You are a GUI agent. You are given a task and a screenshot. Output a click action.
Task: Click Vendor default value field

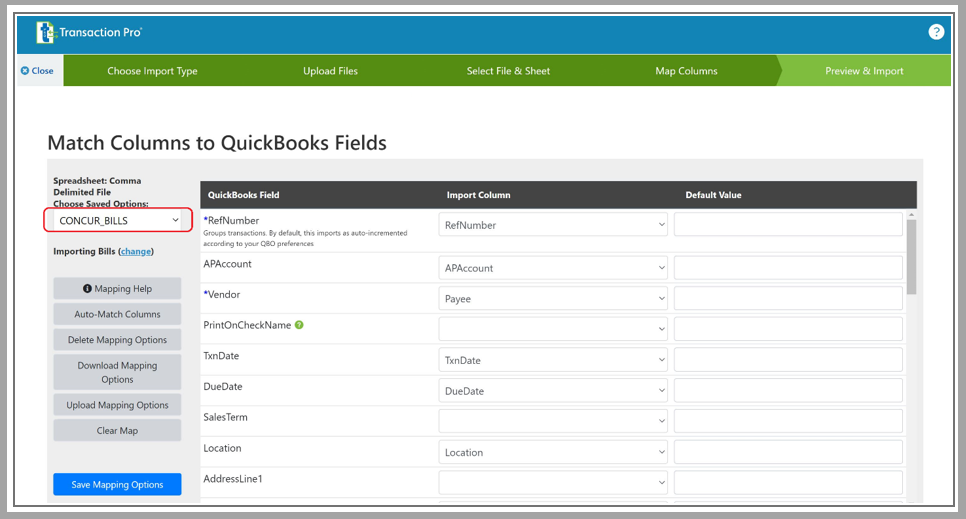click(x=788, y=298)
